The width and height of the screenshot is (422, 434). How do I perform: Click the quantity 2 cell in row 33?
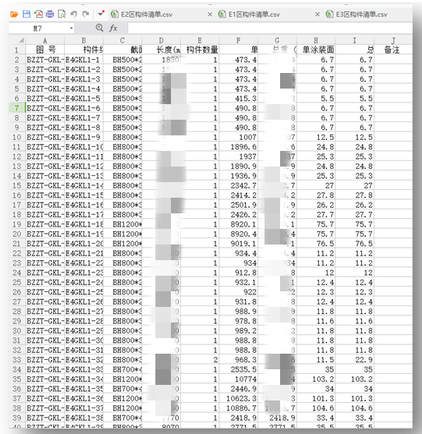pos(200,360)
